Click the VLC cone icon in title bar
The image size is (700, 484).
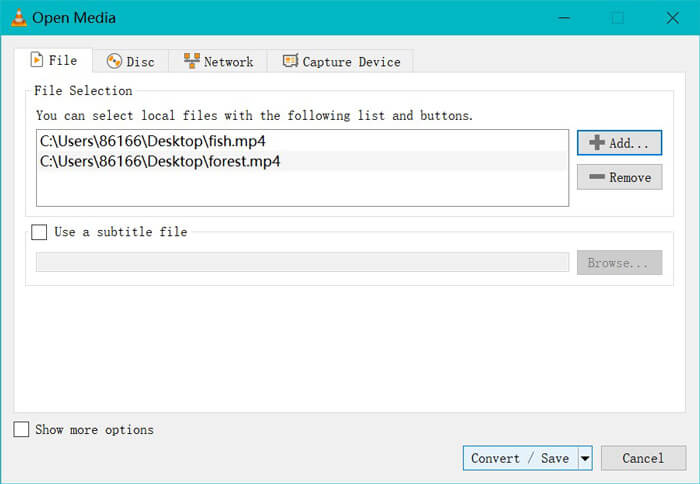click(18, 18)
